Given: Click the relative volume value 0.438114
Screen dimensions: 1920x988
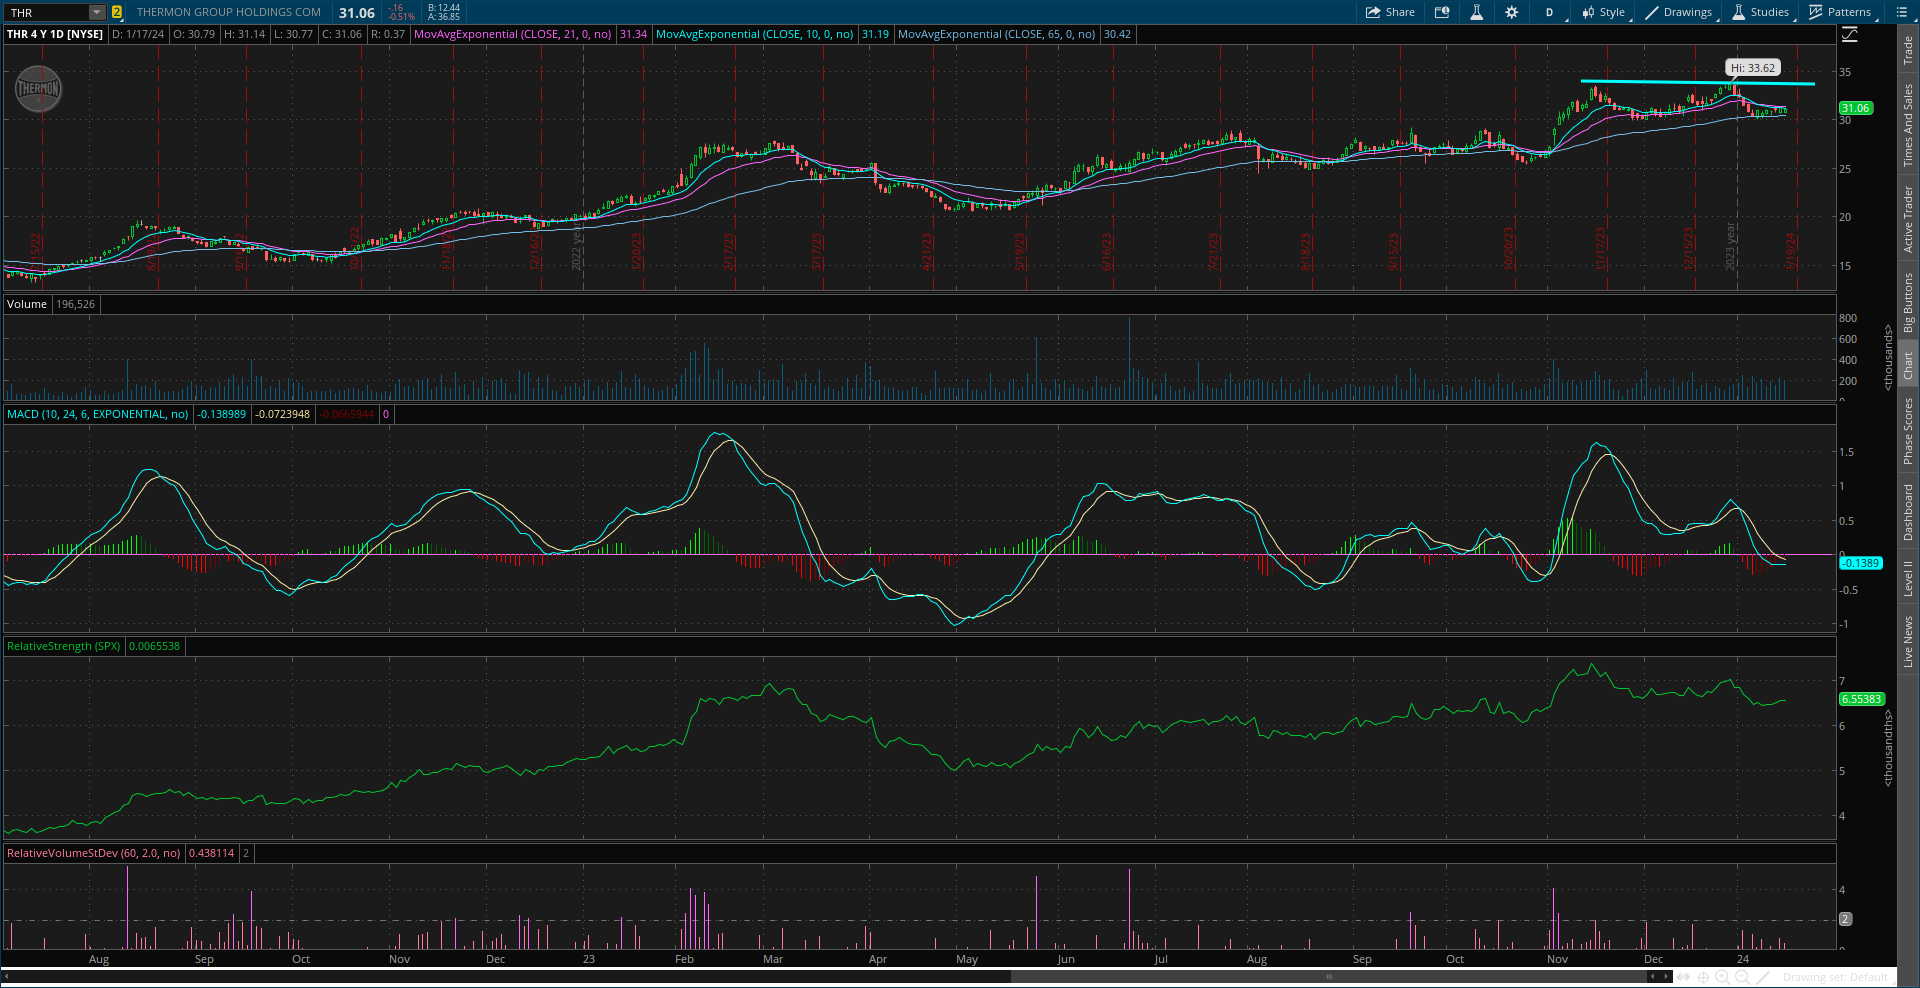Looking at the screenshot, I should (x=212, y=853).
